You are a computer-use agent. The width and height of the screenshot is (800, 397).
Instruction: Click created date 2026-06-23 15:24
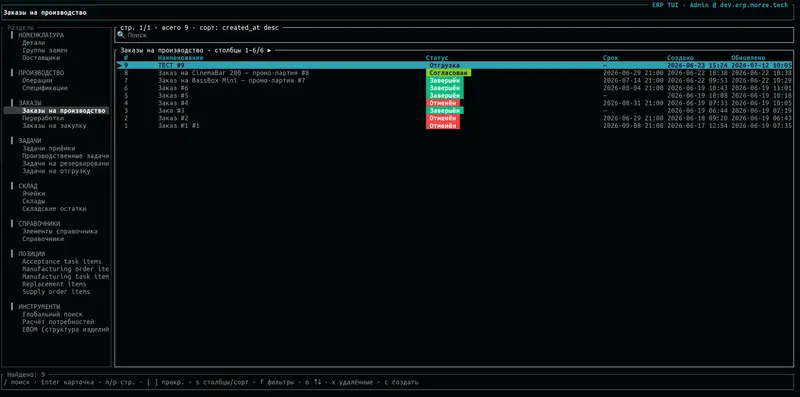point(697,65)
